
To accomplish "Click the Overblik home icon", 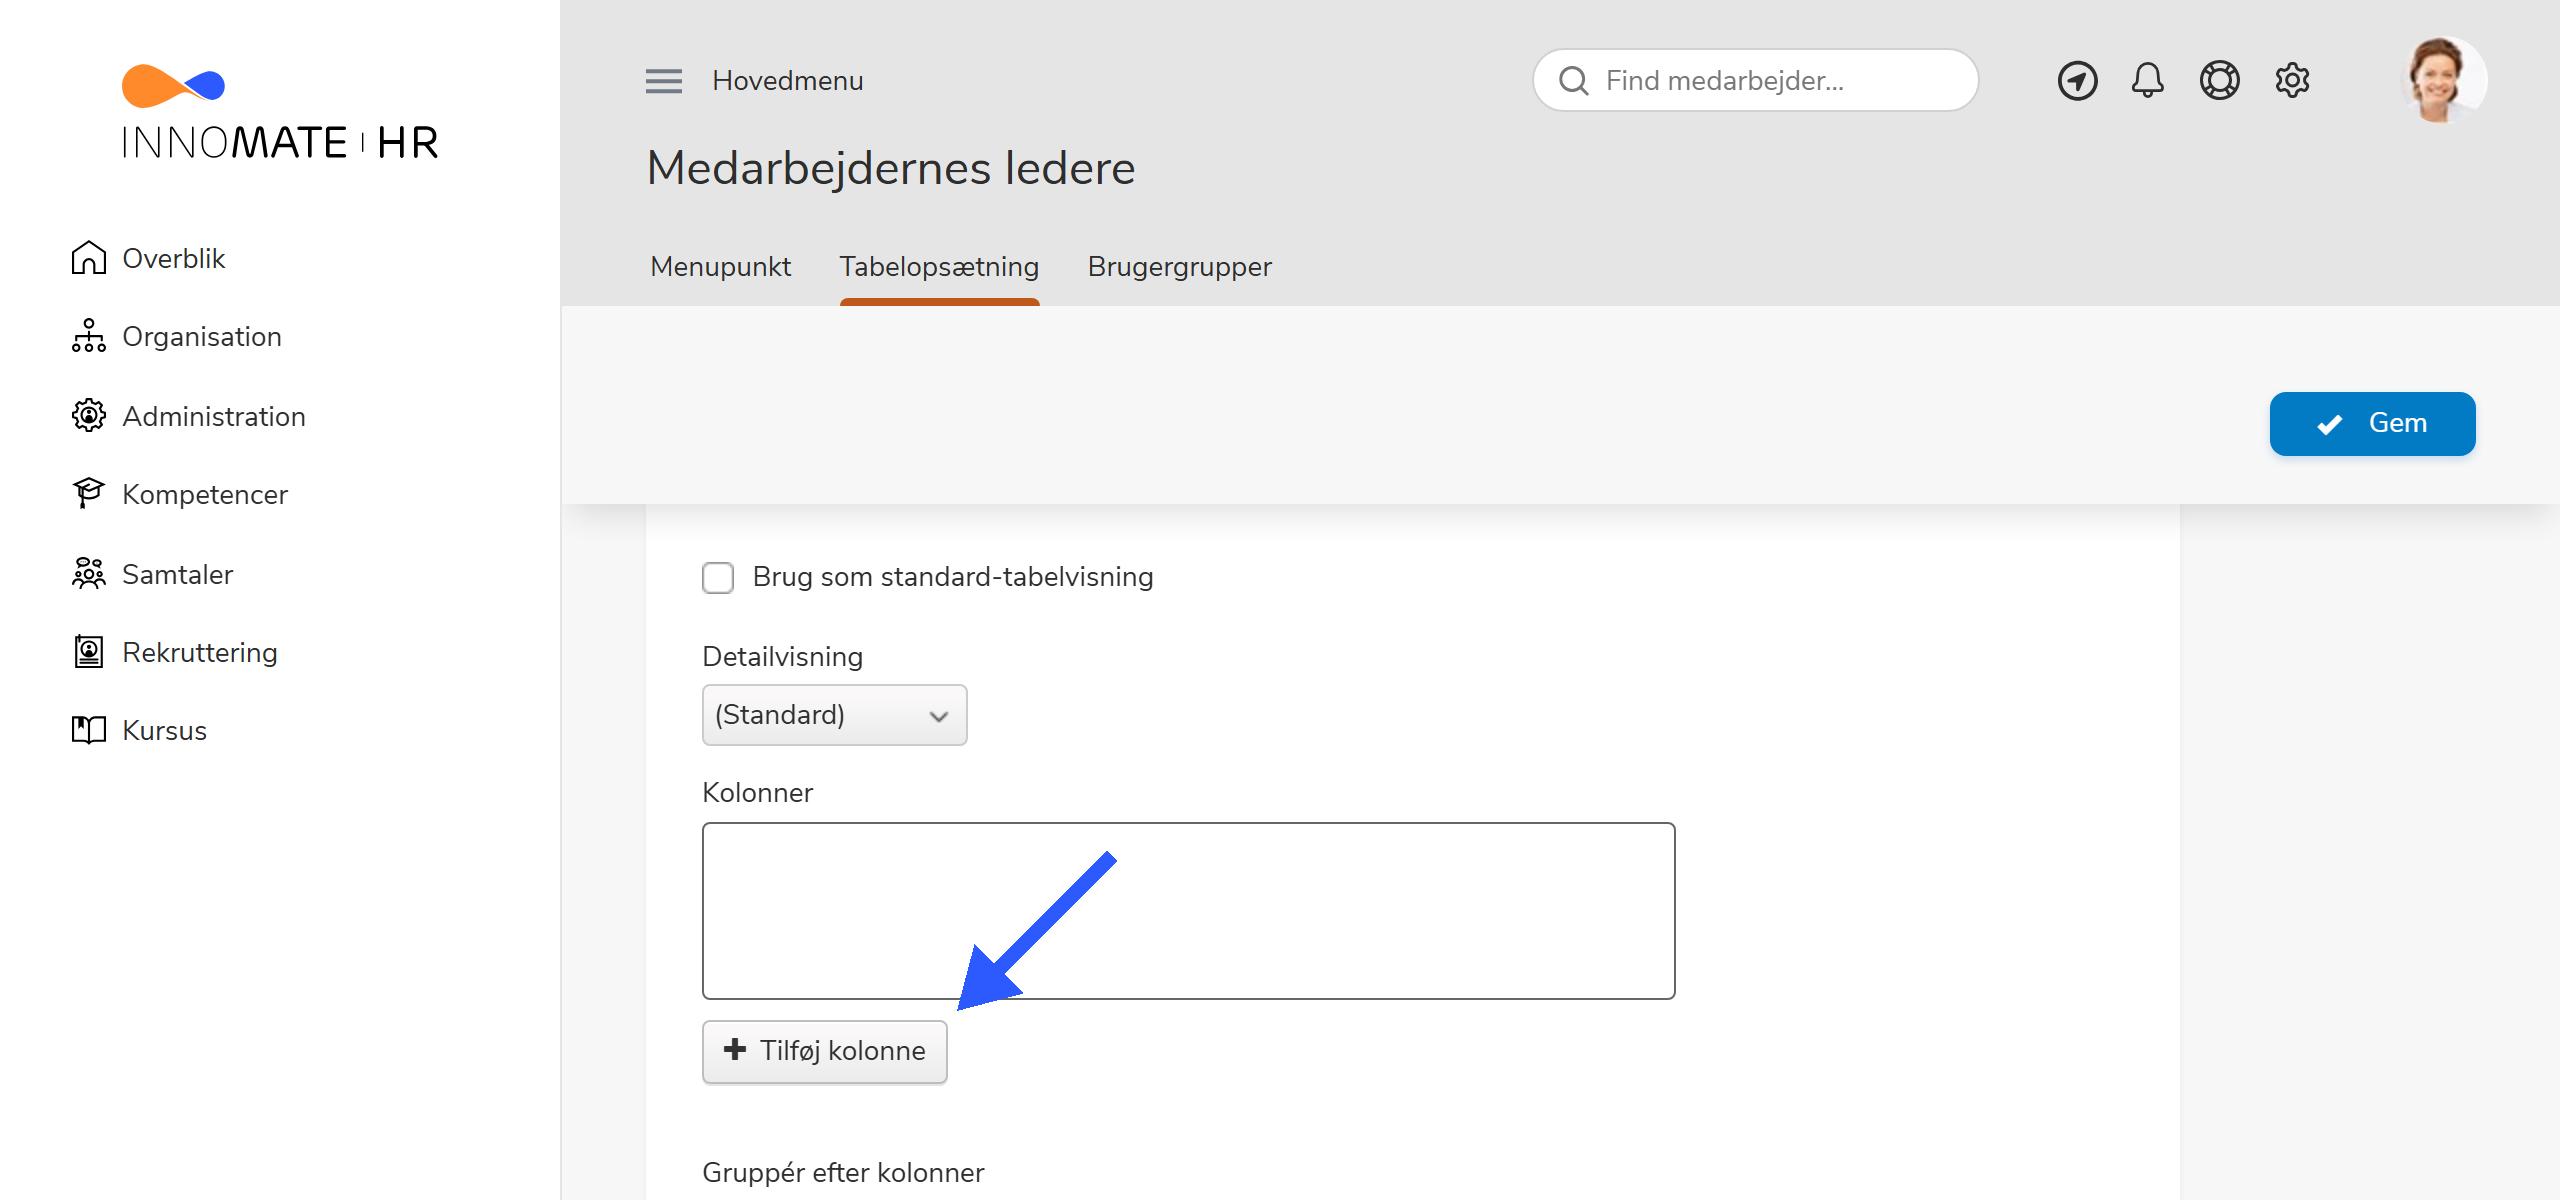I will [88, 258].
